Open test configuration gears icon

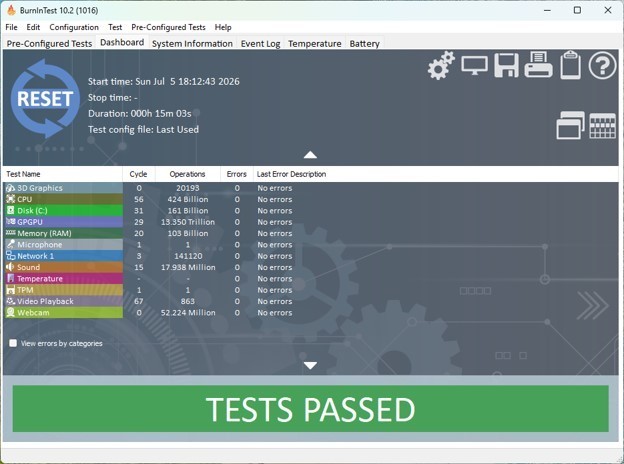[x=441, y=66]
